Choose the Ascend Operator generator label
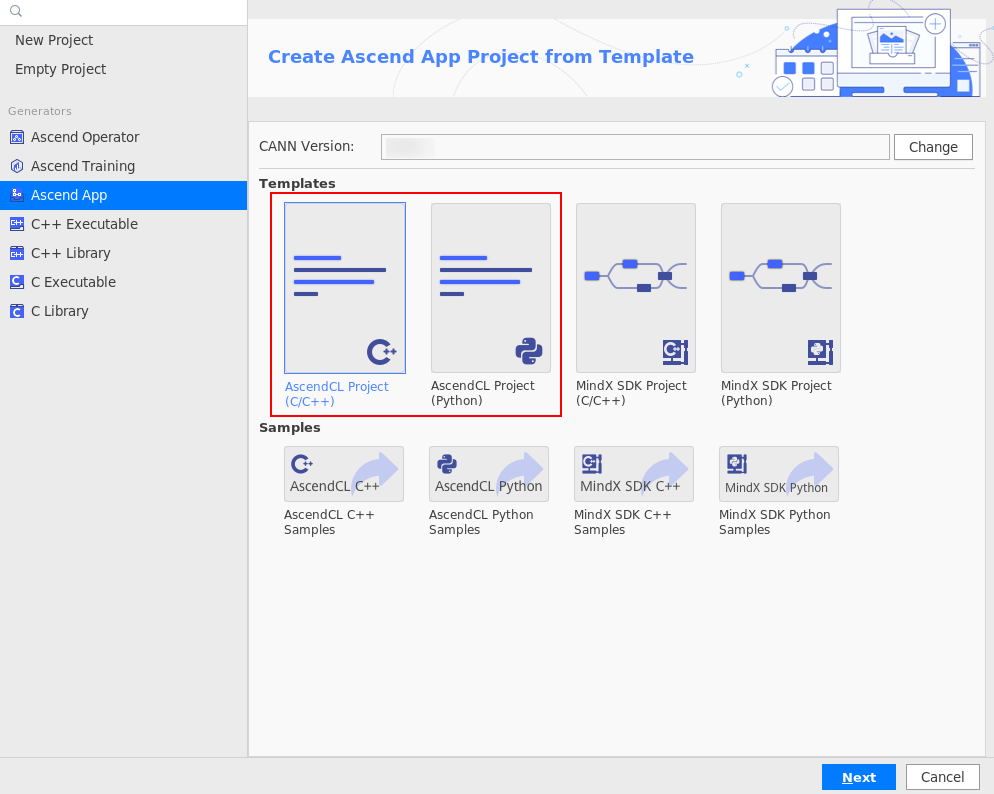The image size is (994, 794). [85, 137]
